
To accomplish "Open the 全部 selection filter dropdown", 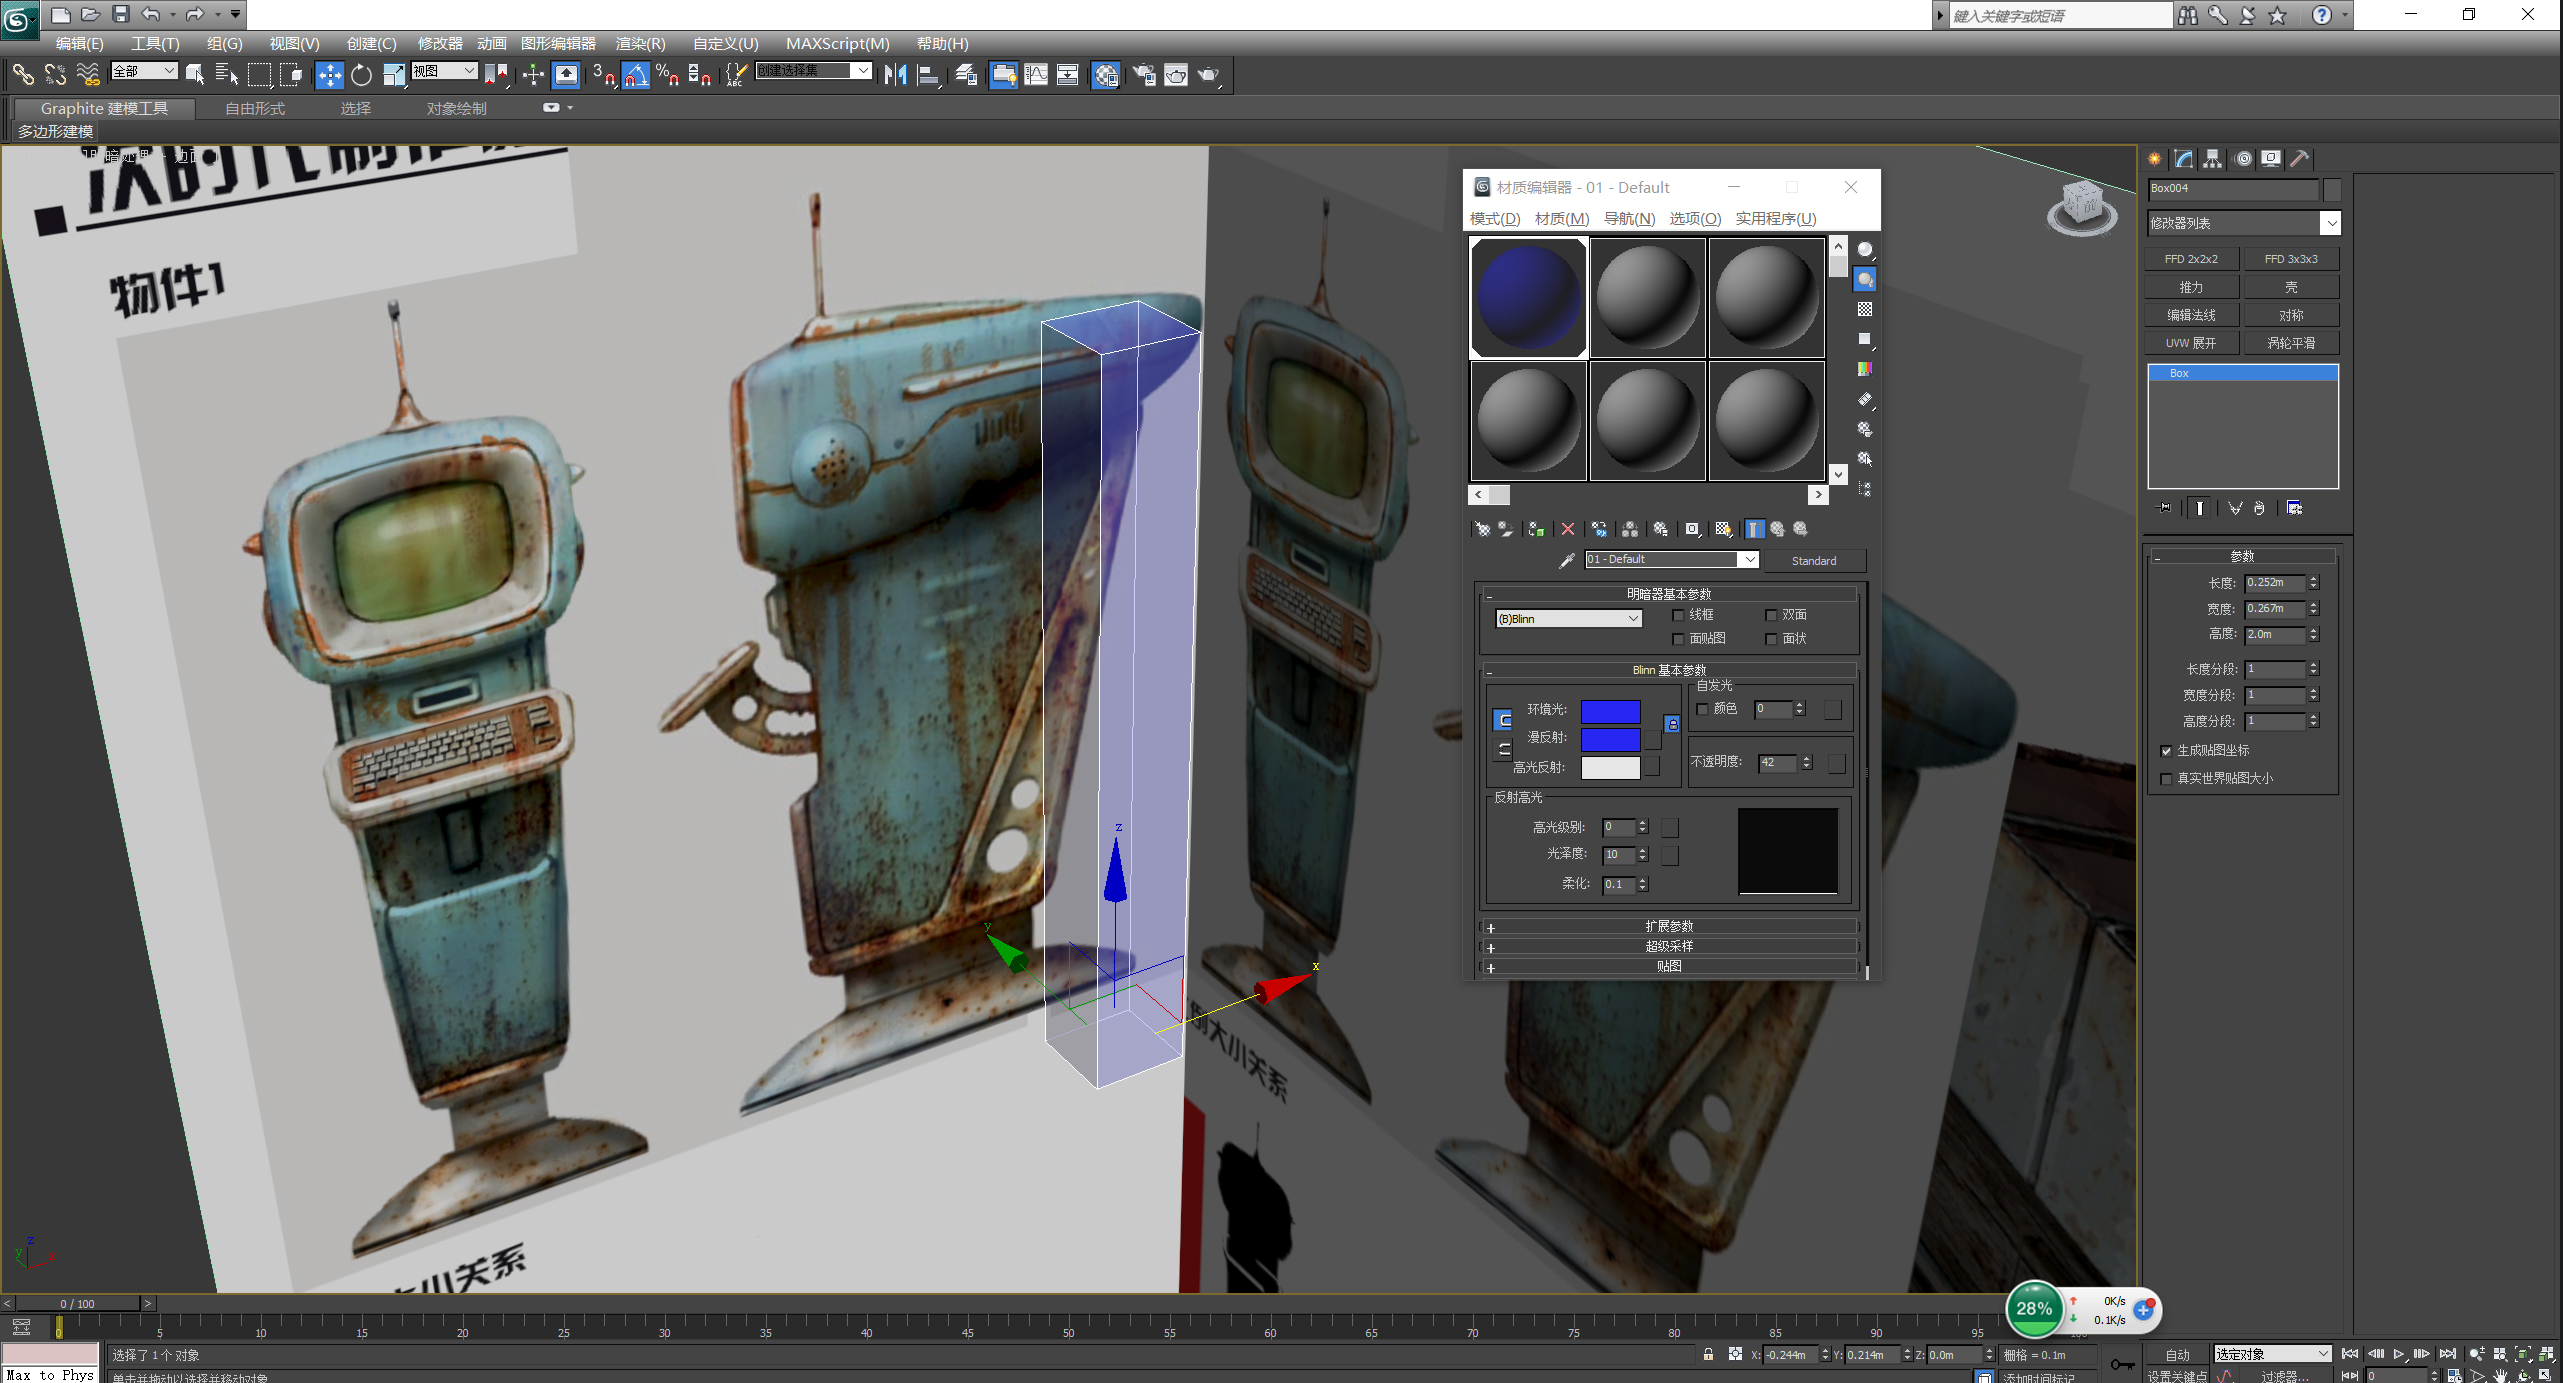I will pos(144,71).
